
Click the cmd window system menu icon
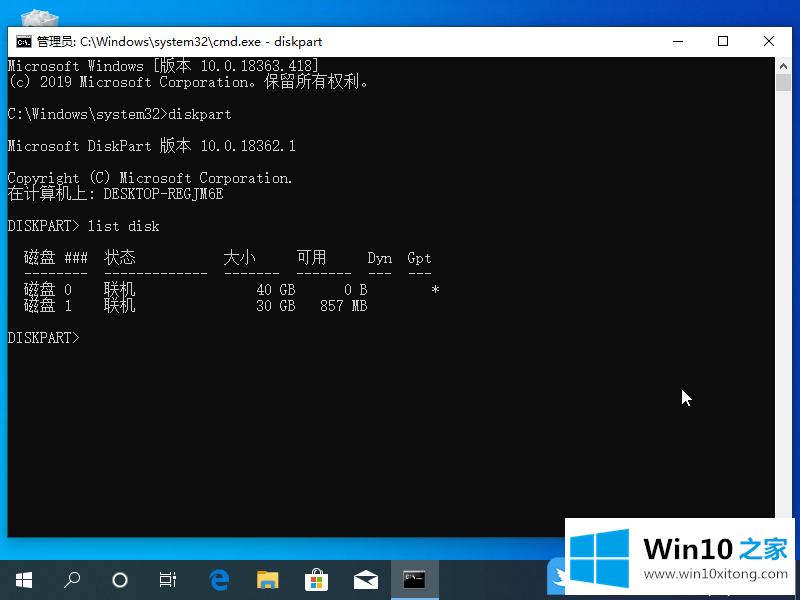[x=23, y=42]
